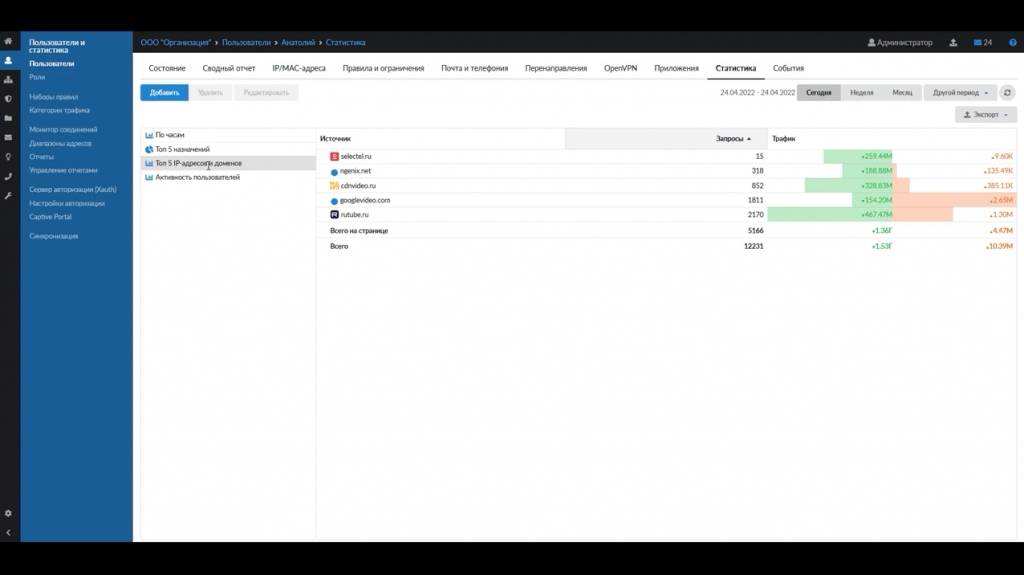Screen dimensions: 1024x575
Task: Click the refresh statistics icon button
Action: click(x=1008, y=93)
